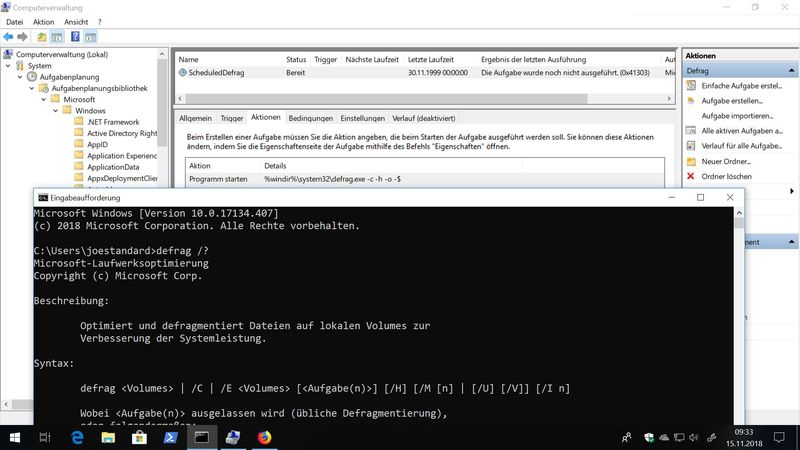Open the notification center icon
The width and height of the screenshot is (800, 450).
click(x=779, y=437)
